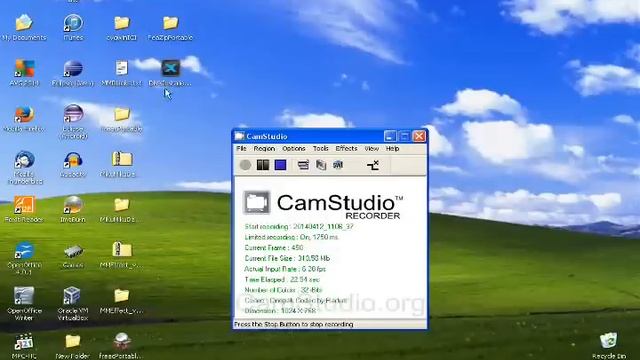This screenshot has width=640, height=360.
Task: Click the 'Dimension : 1024 X 768' line
Action: (x=280, y=311)
